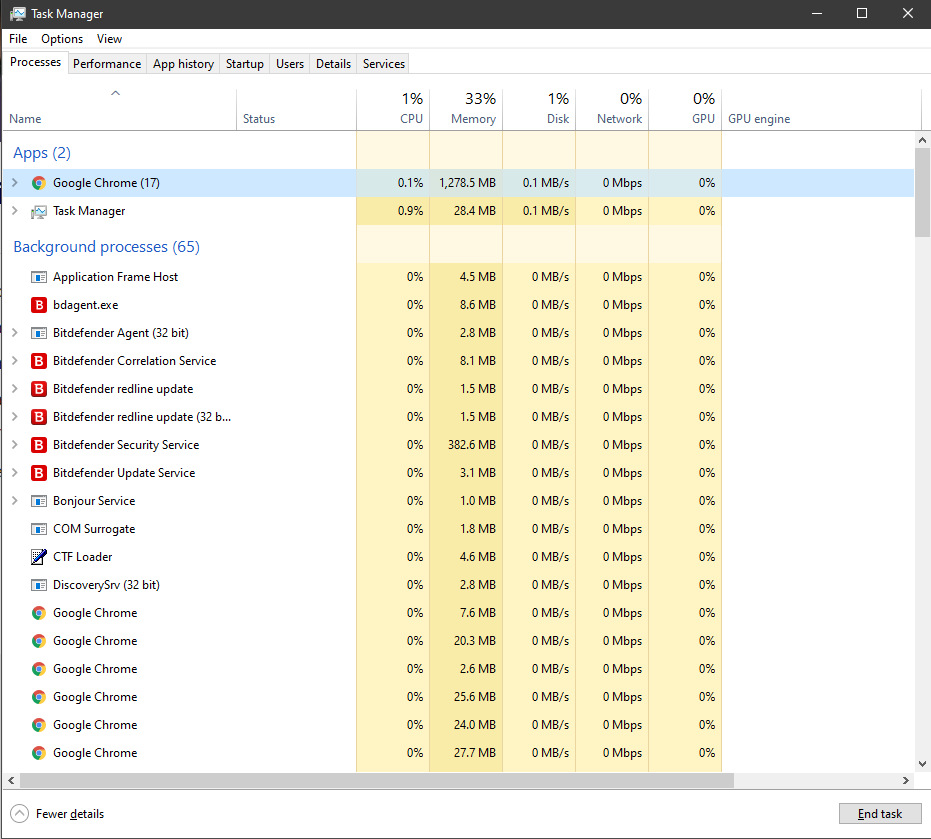Click the Bitdefender redline update (32 b... icon

coord(39,417)
